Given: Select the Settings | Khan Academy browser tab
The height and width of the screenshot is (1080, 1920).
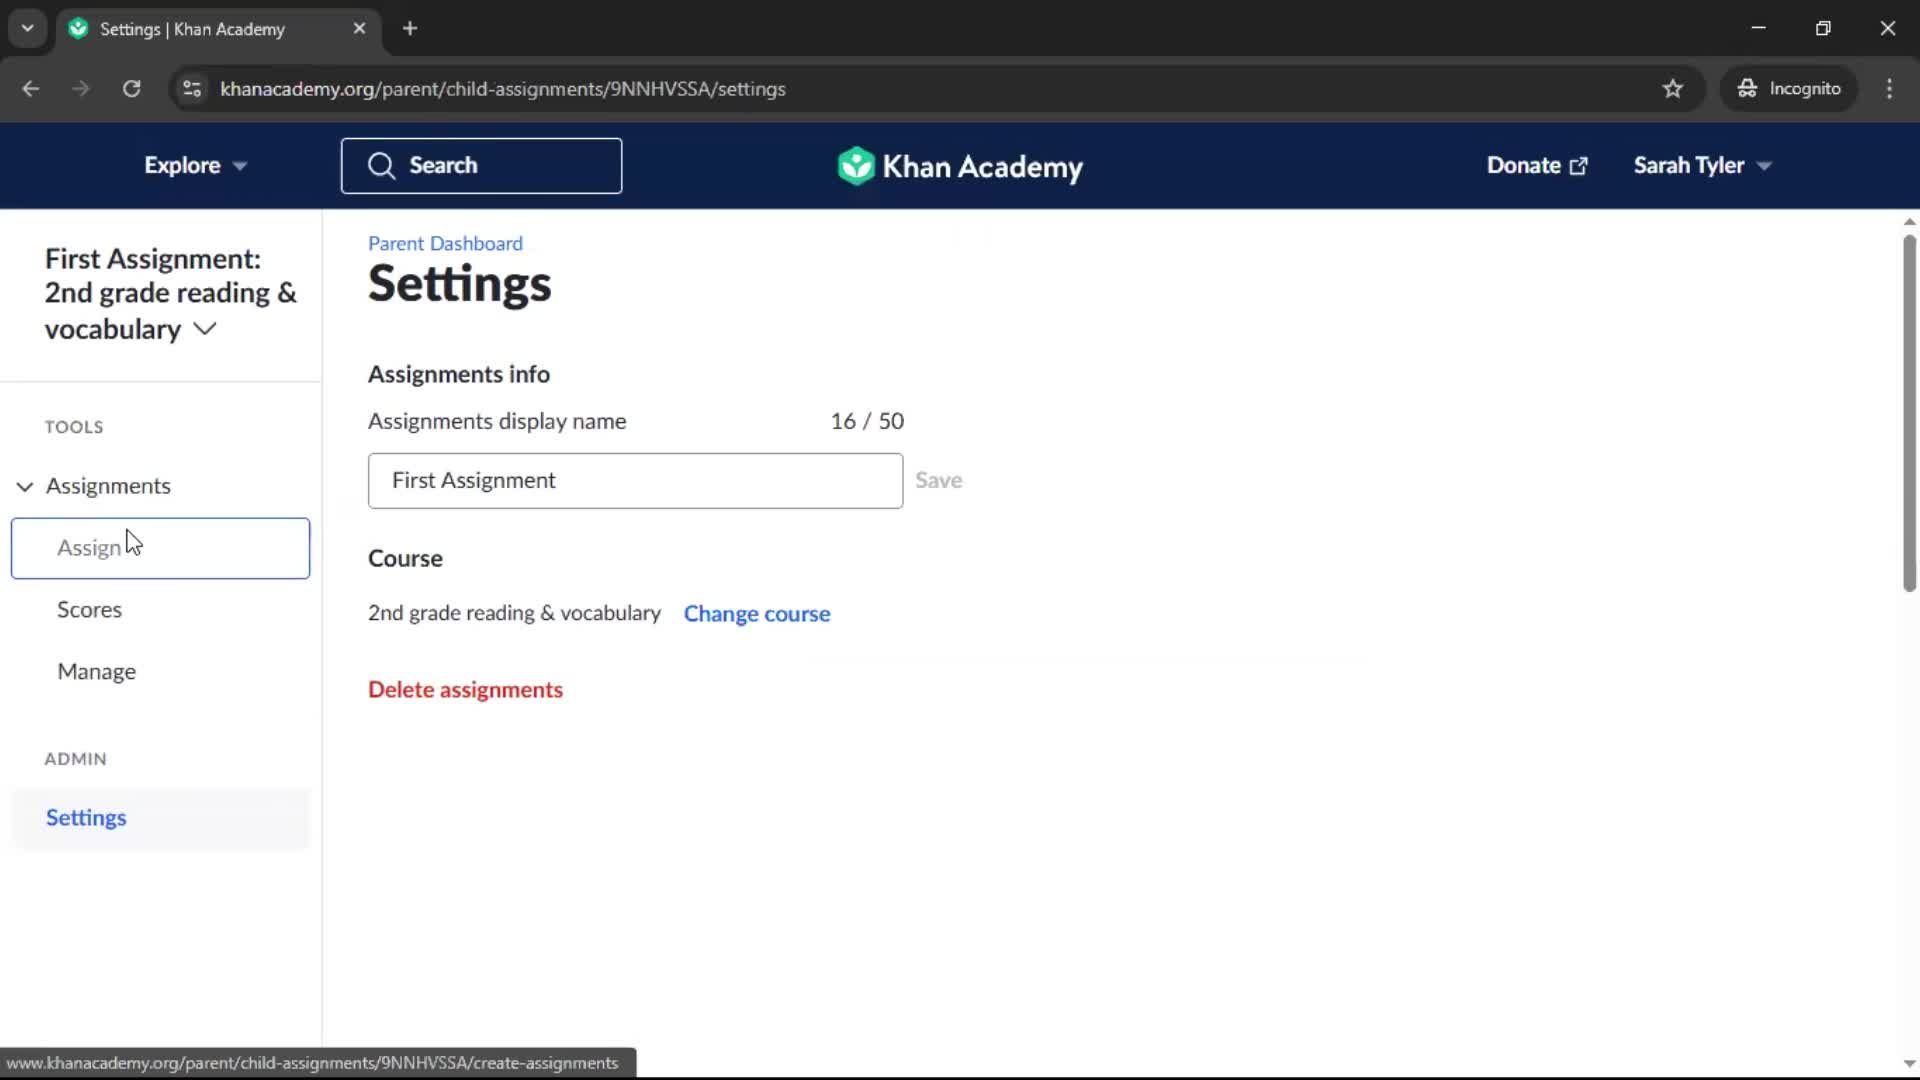Looking at the screenshot, I should [x=218, y=28].
